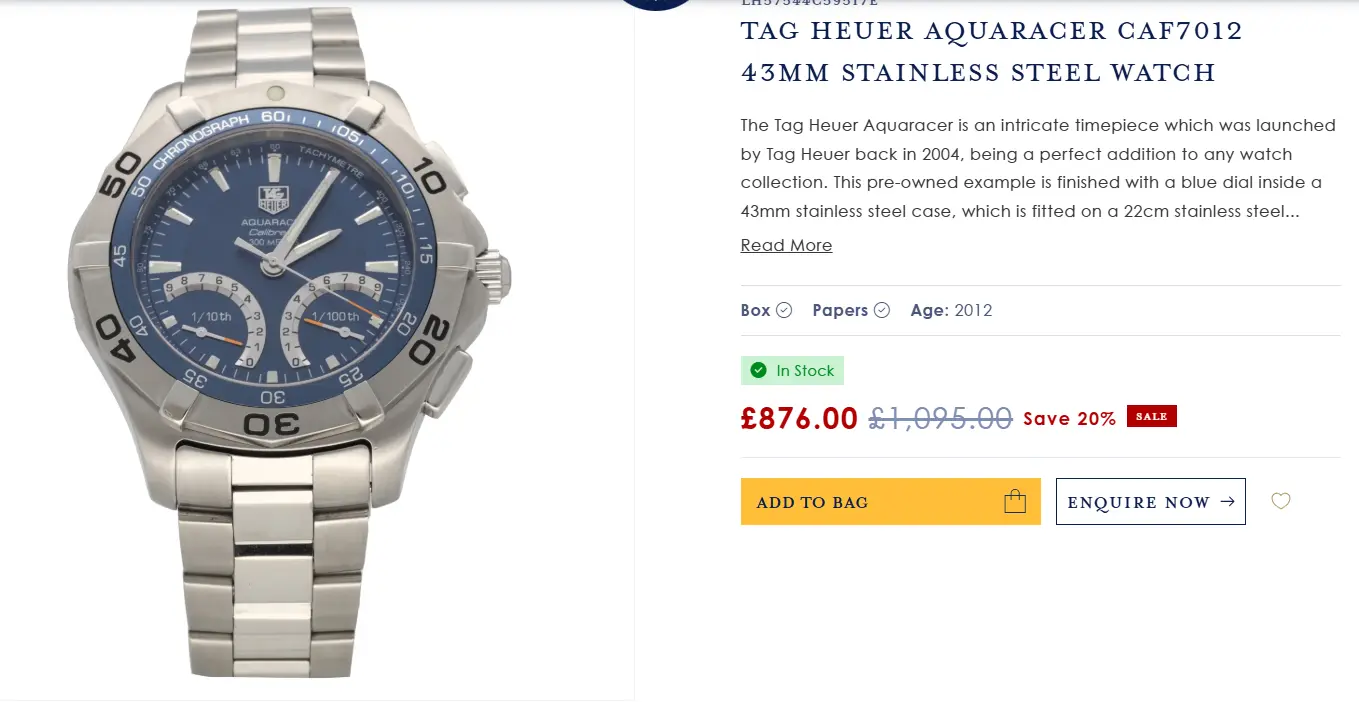1359x703 pixels.
Task: Click the heart wishlist icon
Action: click(1280, 501)
